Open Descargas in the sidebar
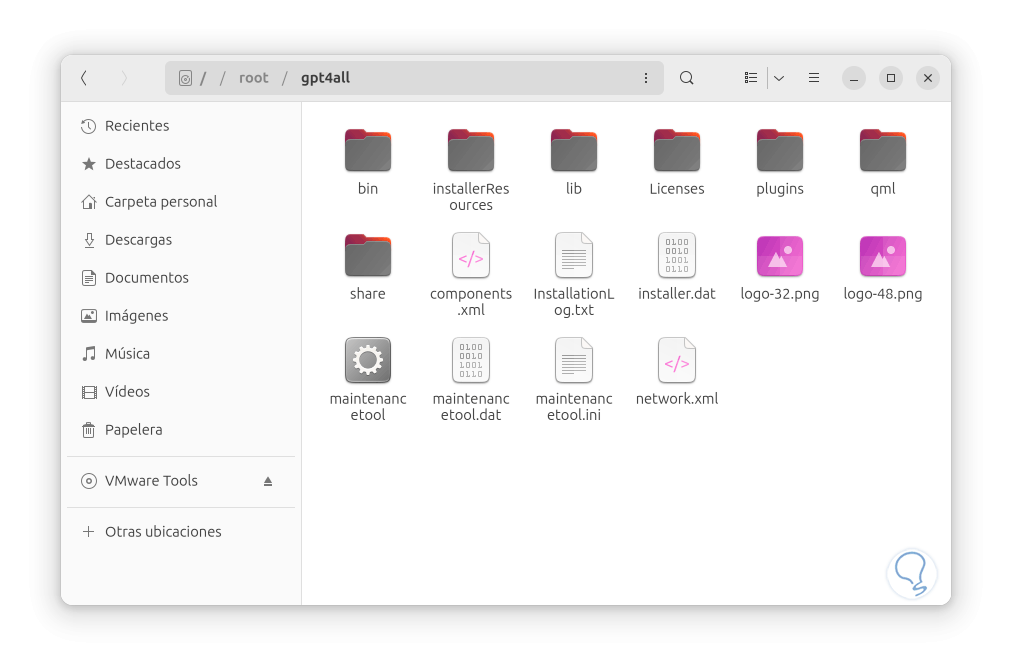 click(181, 240)
